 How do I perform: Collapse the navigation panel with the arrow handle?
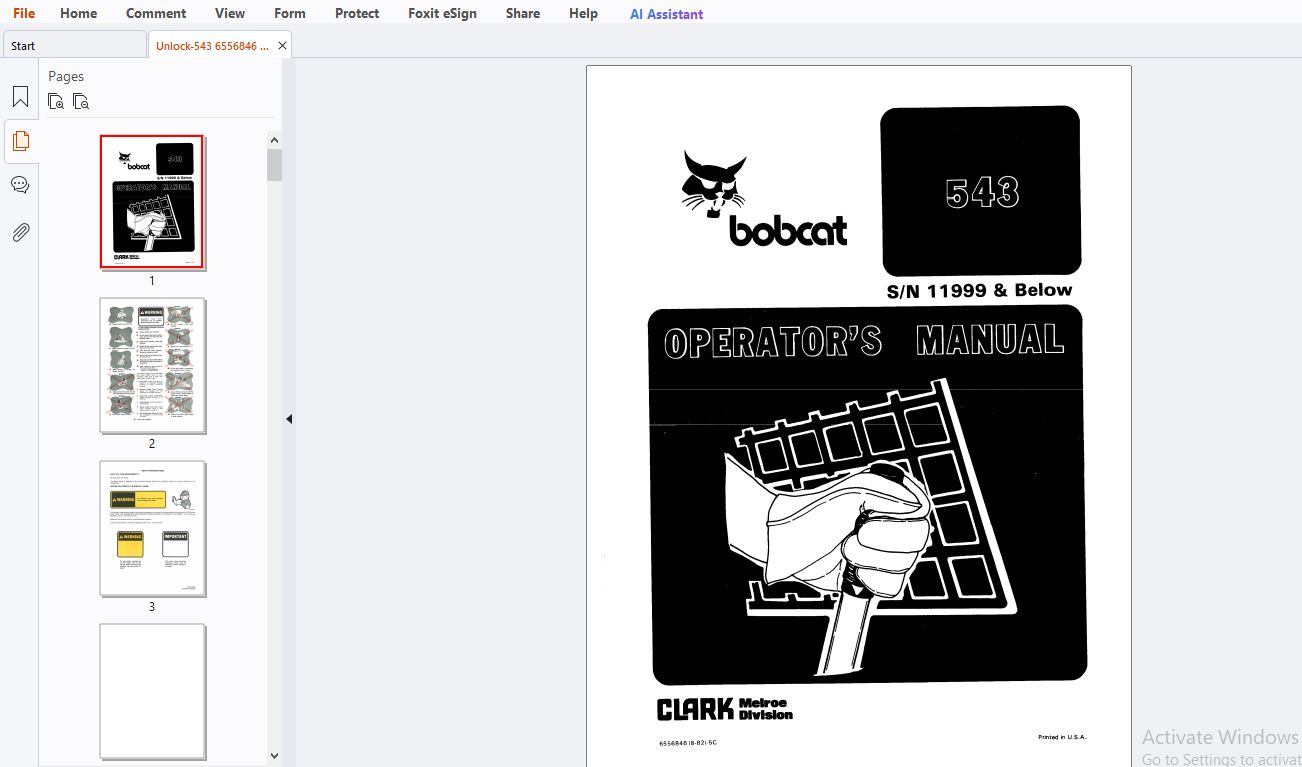(289, 419)
